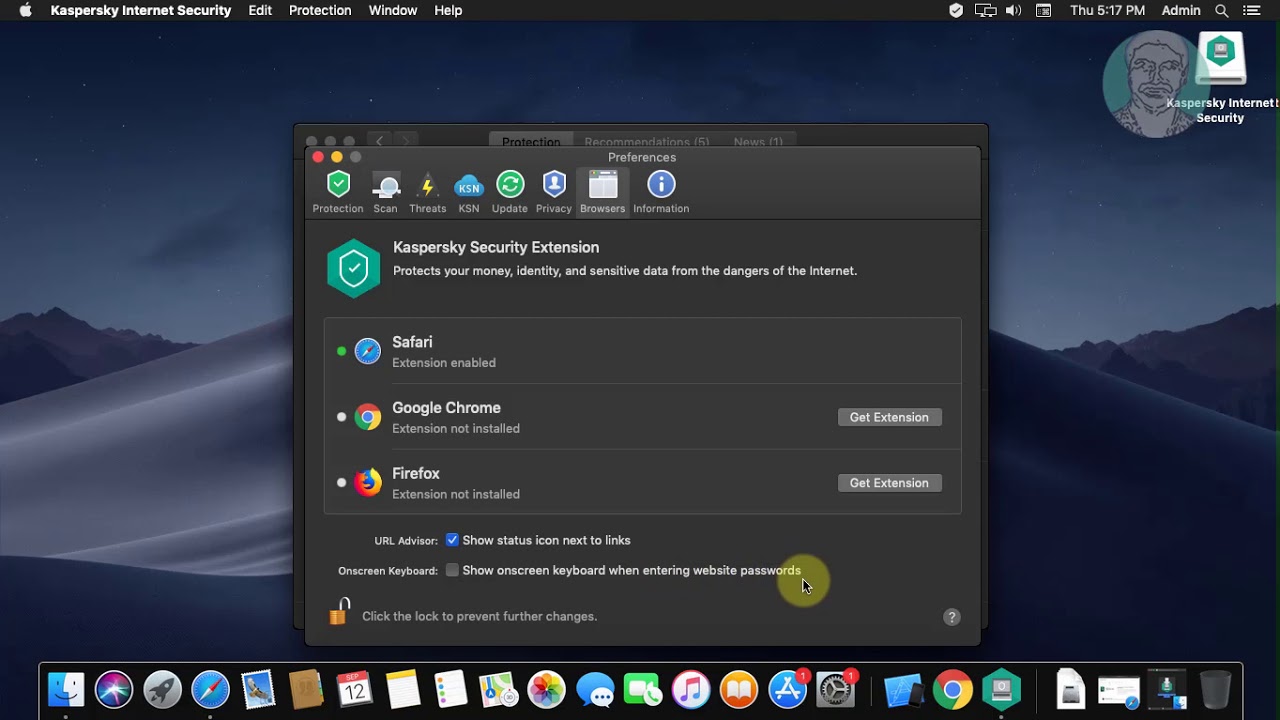Open Google Chrome from the Dock
1280x720 pixels.
pos(952,689)
